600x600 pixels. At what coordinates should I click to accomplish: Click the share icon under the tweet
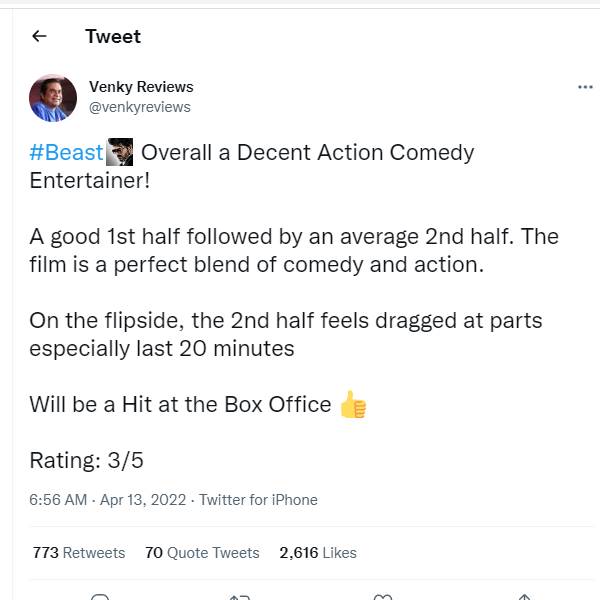click(524, 597)
